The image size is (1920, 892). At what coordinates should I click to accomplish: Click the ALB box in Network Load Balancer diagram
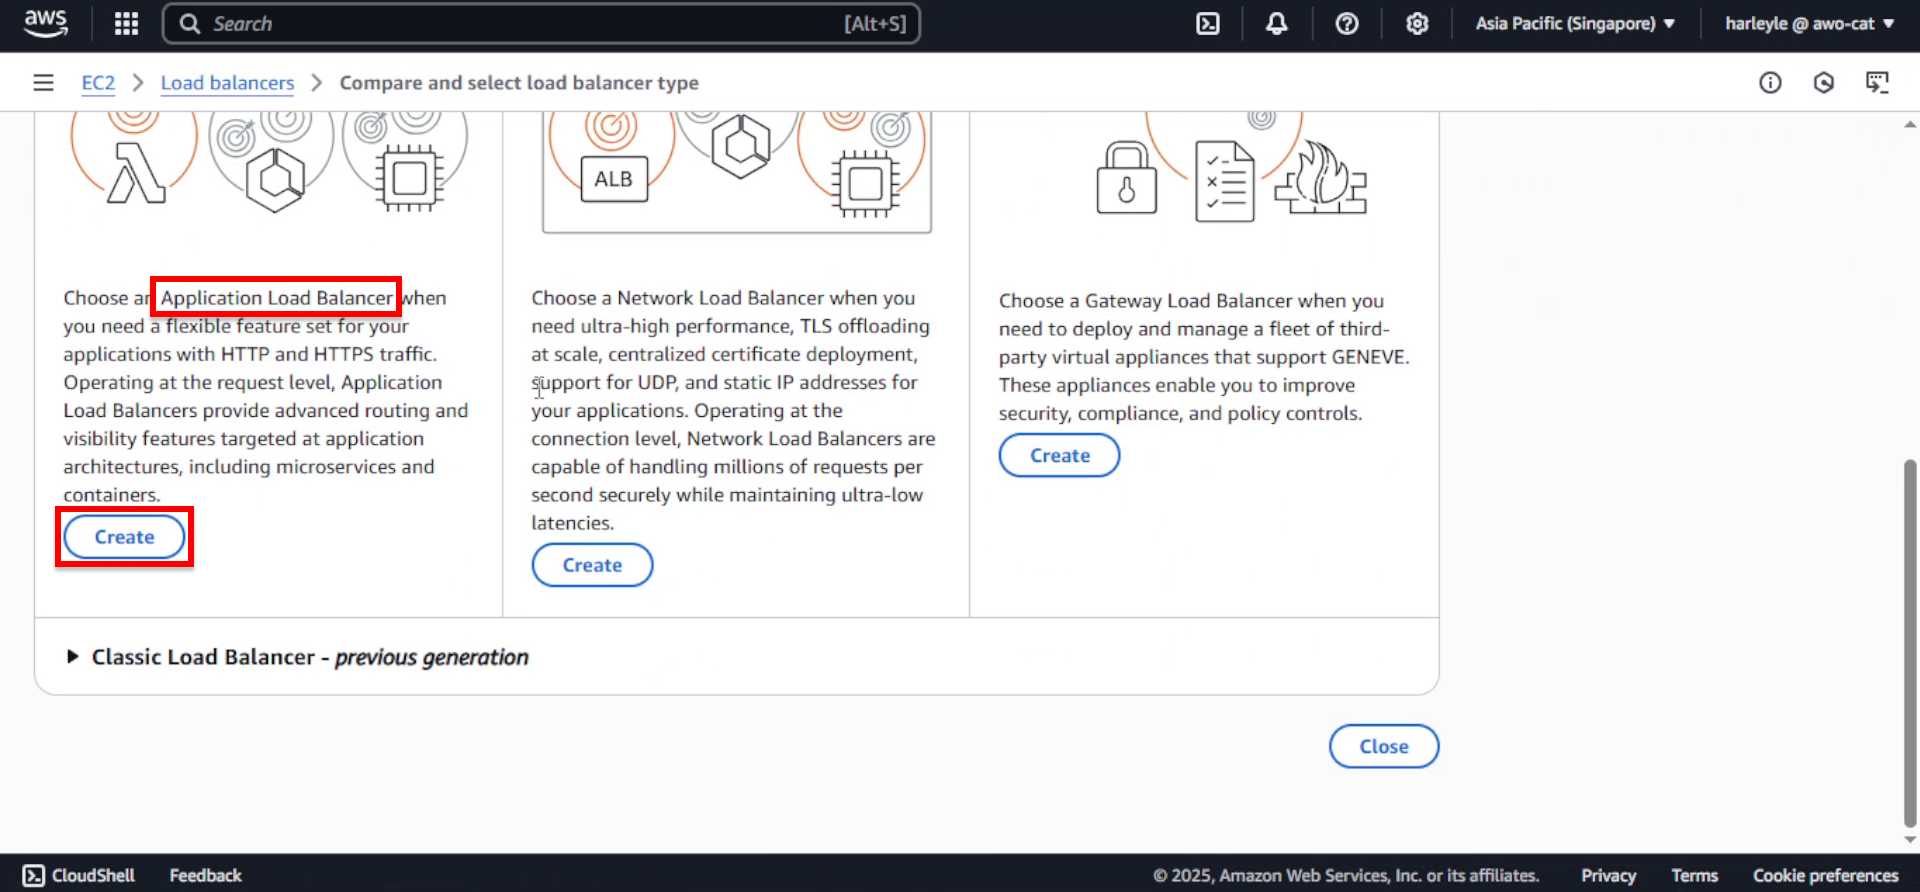pyautogui.click(x=614, y=179)
